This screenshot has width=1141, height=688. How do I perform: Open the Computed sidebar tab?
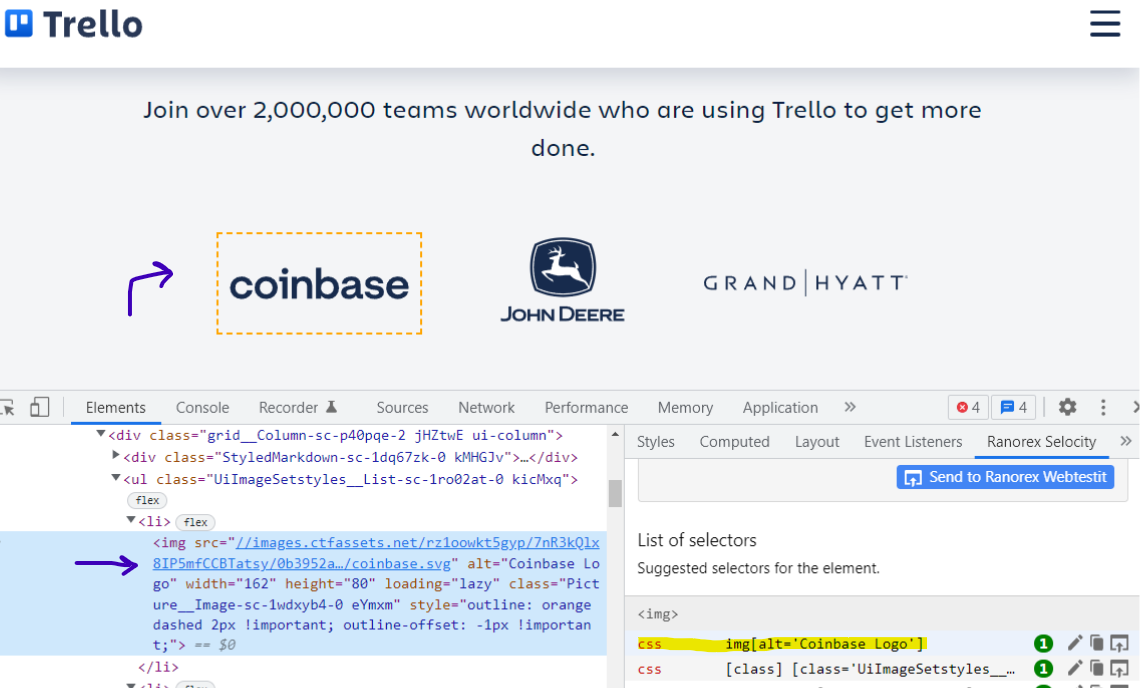coord(734,442)
